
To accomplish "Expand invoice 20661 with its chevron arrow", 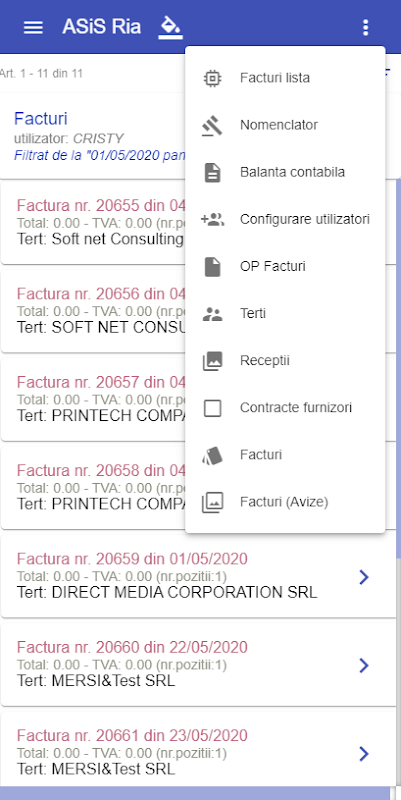I will (363, 754).
